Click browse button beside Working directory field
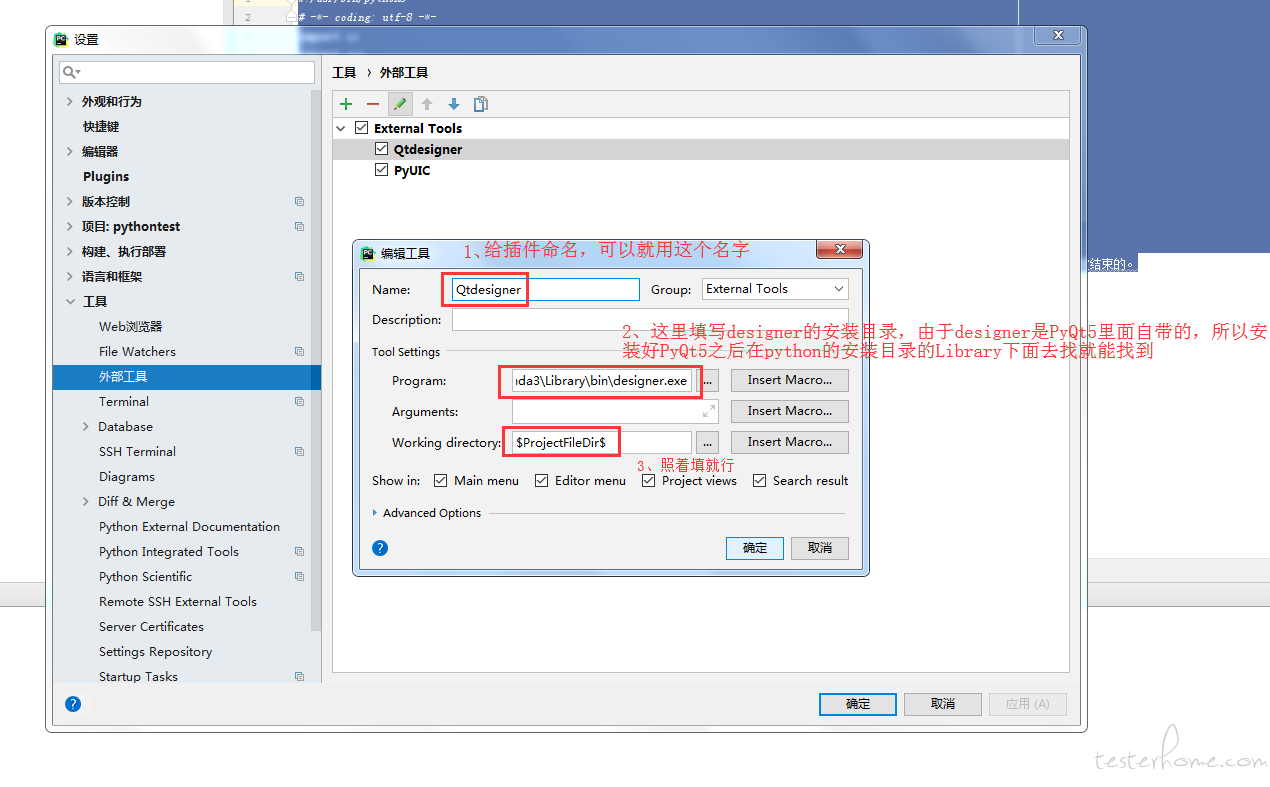This screenshot has height=787, width=1270. click(x=707, y=442)
